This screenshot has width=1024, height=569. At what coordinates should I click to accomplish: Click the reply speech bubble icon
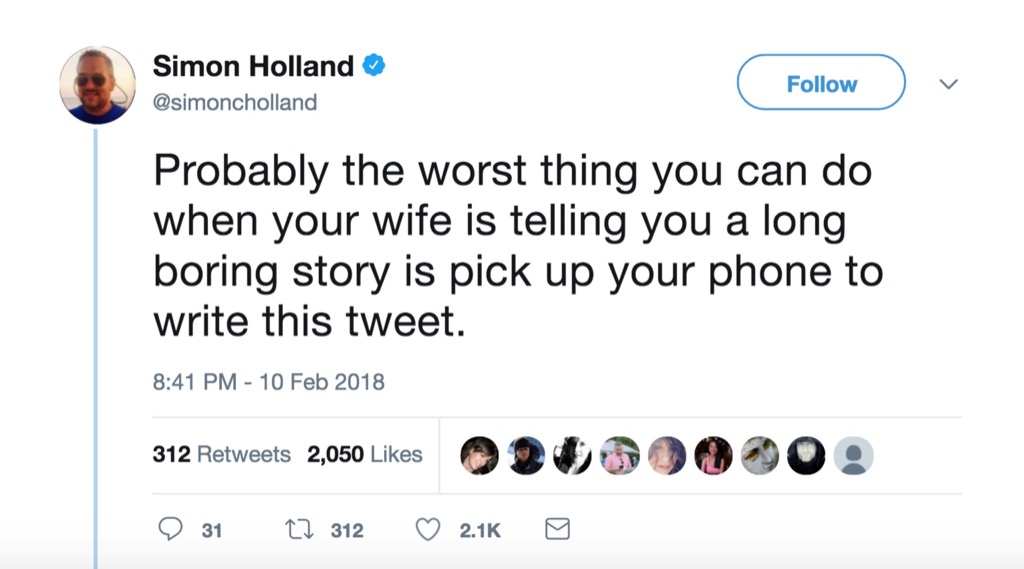[x=172, y=530]
